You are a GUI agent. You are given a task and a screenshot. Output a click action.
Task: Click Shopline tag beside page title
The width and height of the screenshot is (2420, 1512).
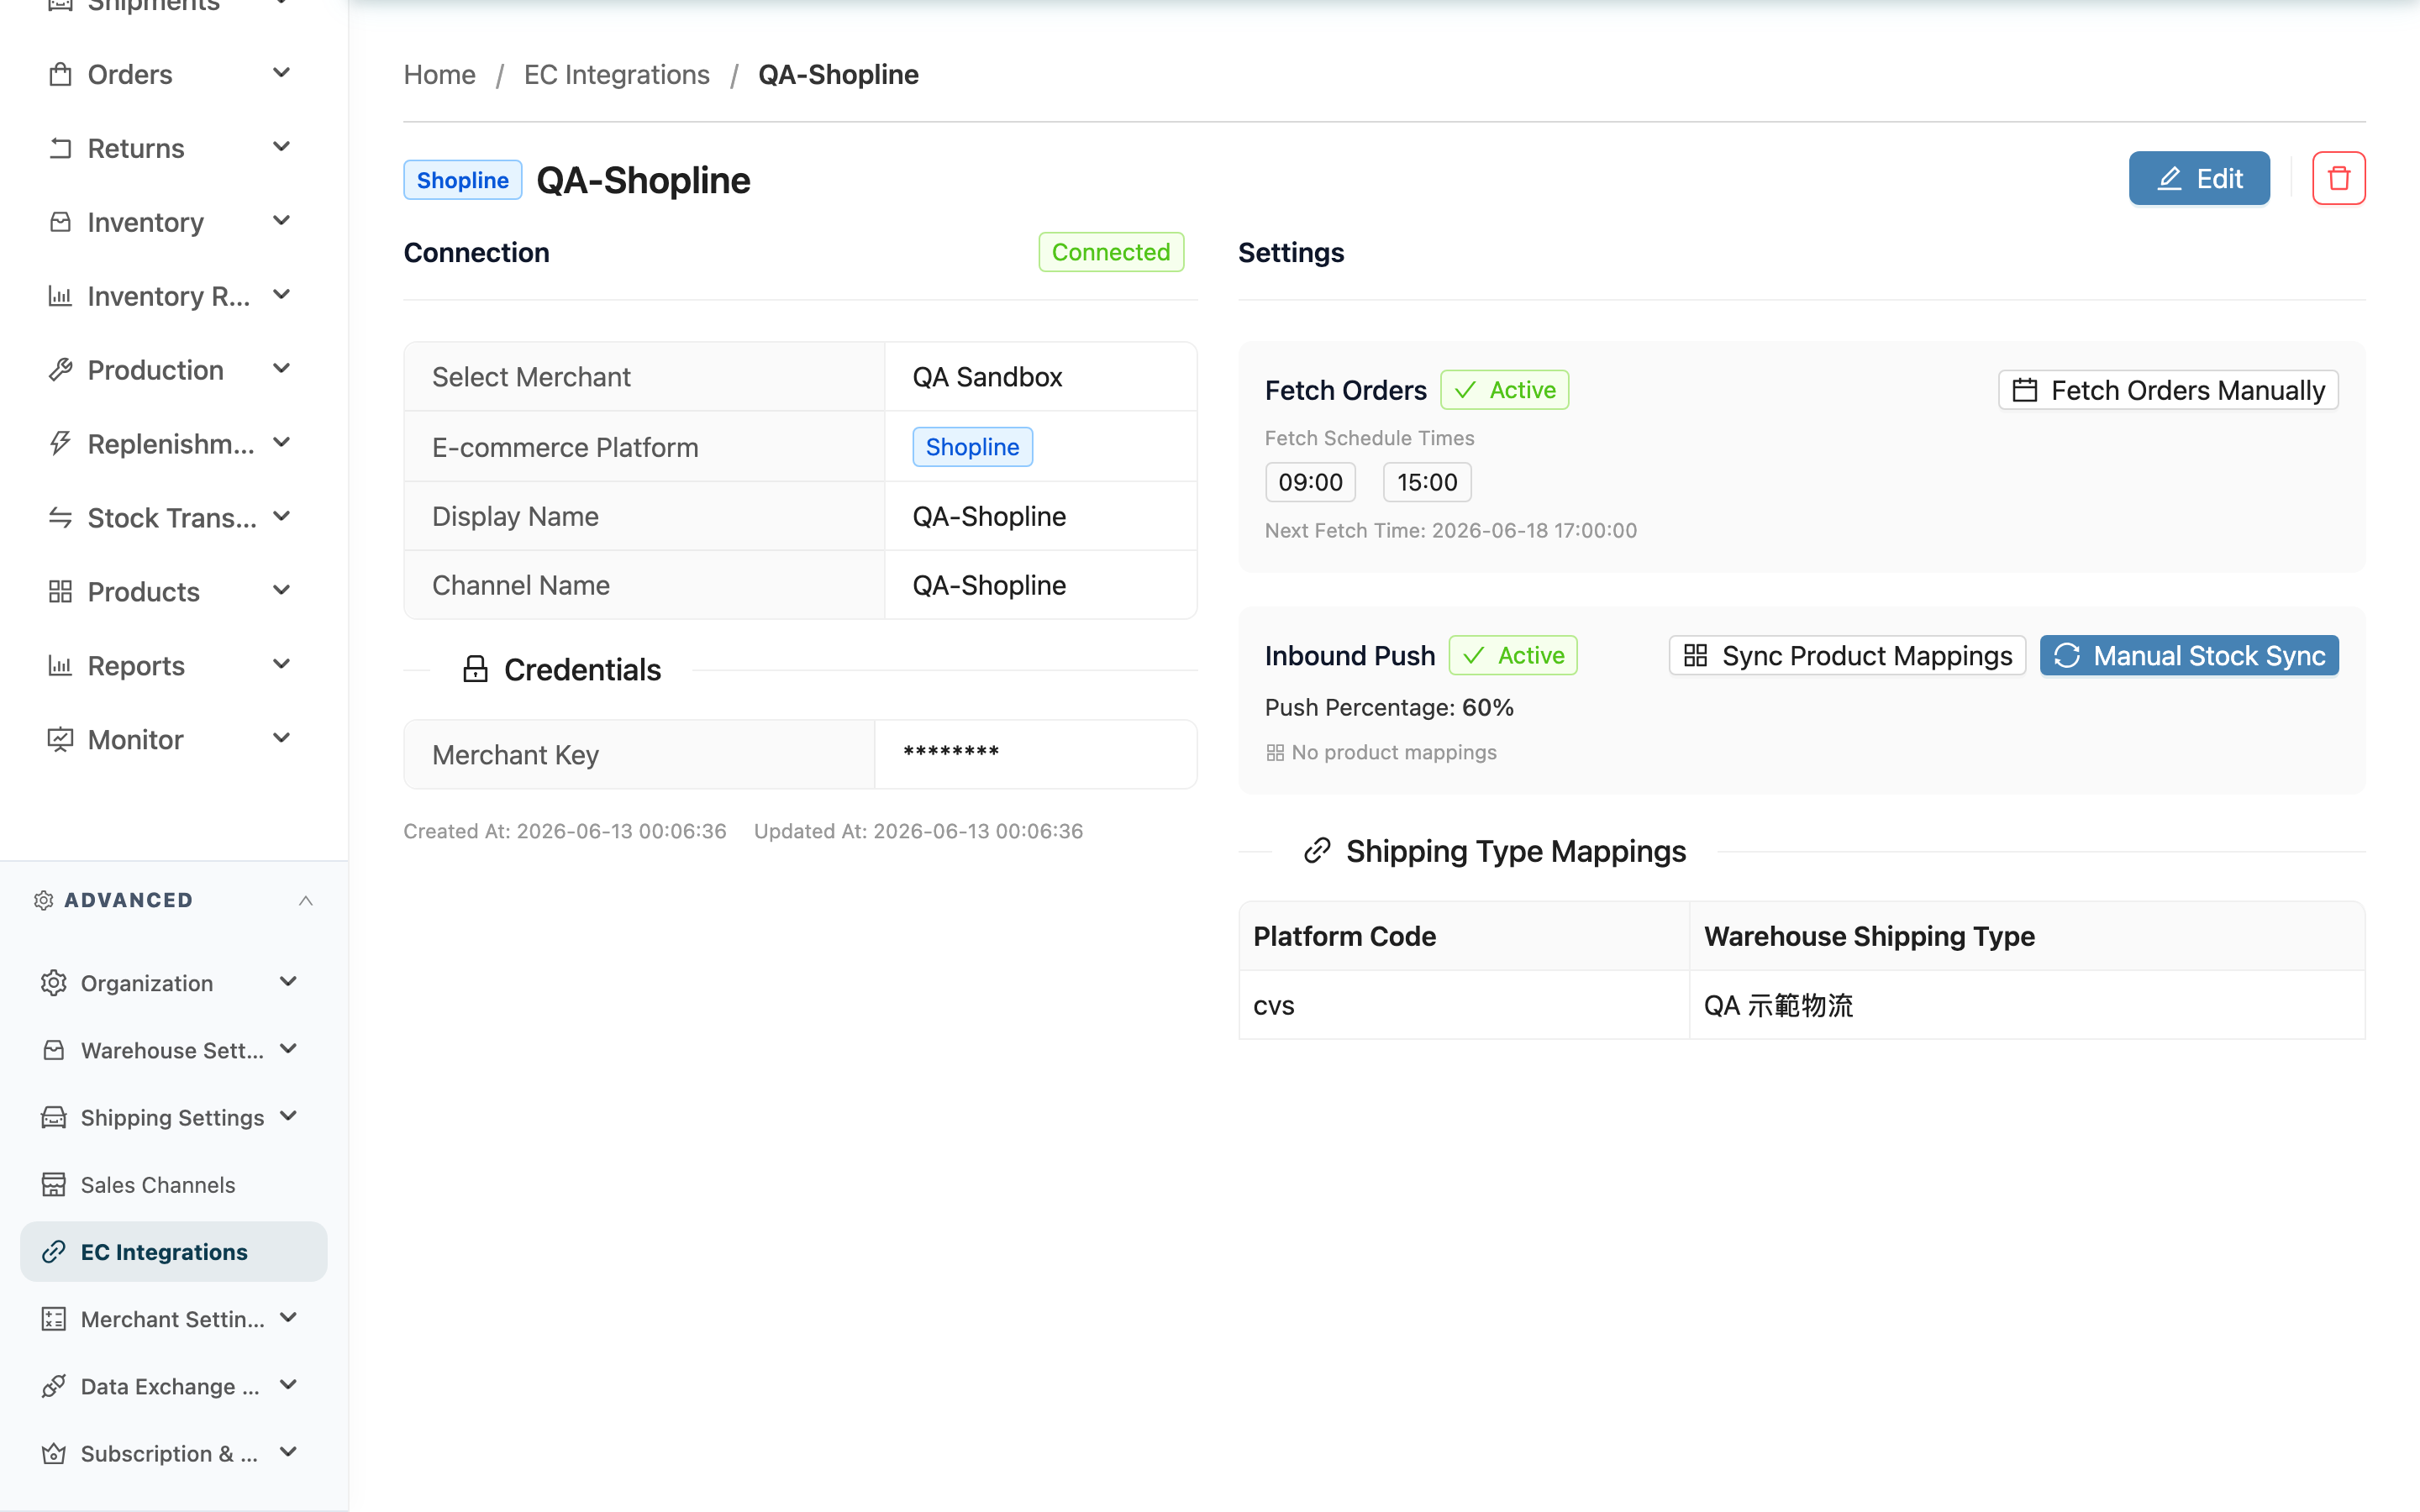tap(462, 180)
